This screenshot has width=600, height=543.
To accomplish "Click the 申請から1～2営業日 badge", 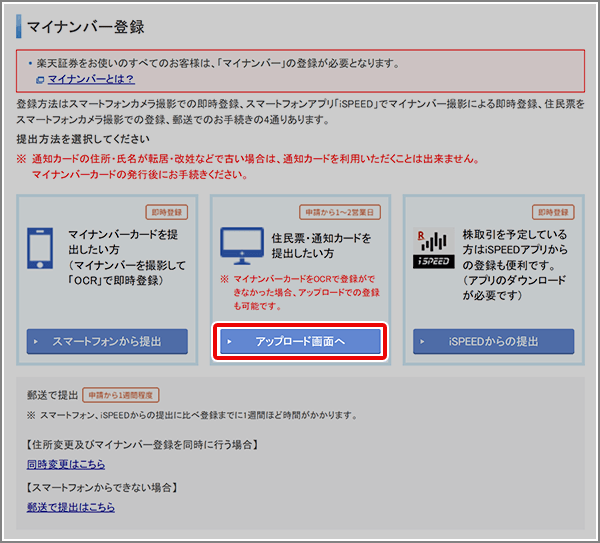I will click(x=340, y=212).
